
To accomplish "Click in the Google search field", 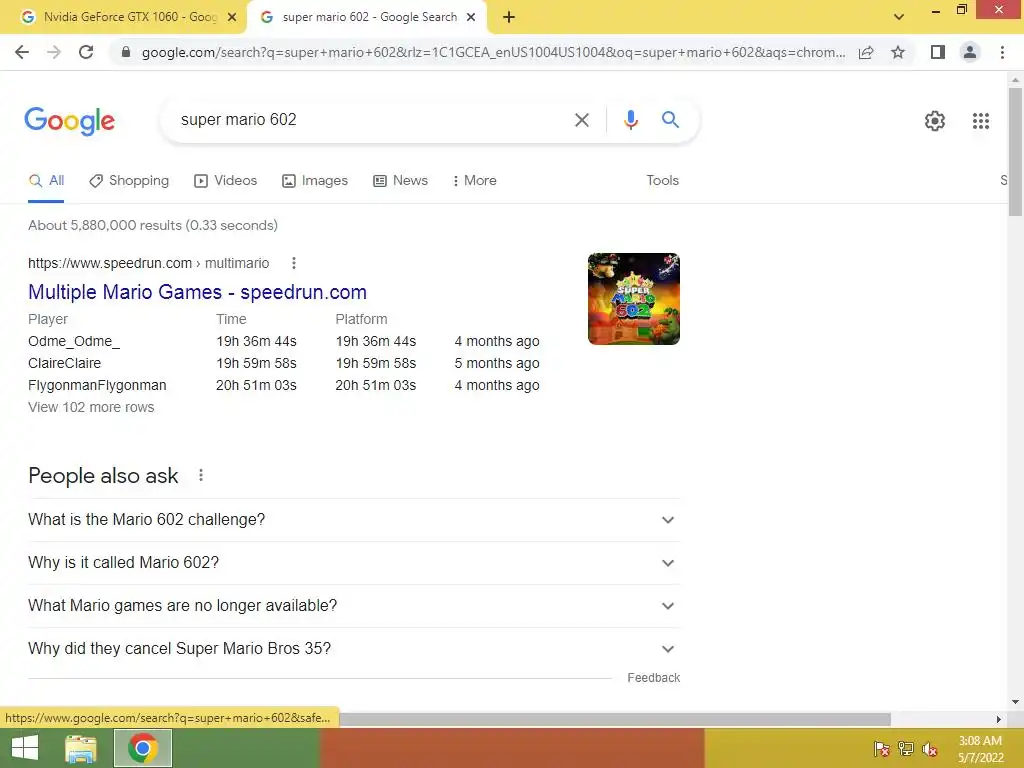I will 372,120.
